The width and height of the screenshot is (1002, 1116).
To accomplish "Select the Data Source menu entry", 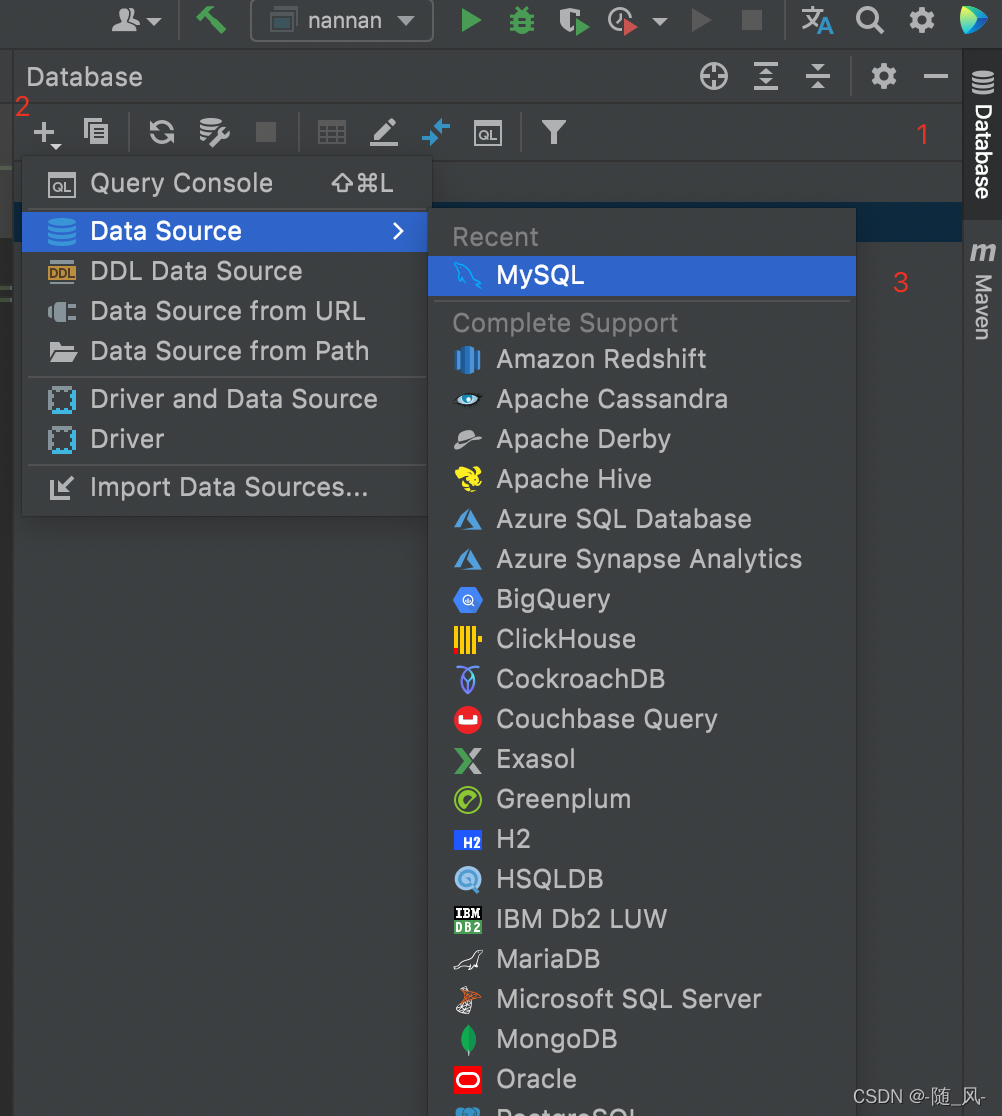I will click(x=225, y=231).
